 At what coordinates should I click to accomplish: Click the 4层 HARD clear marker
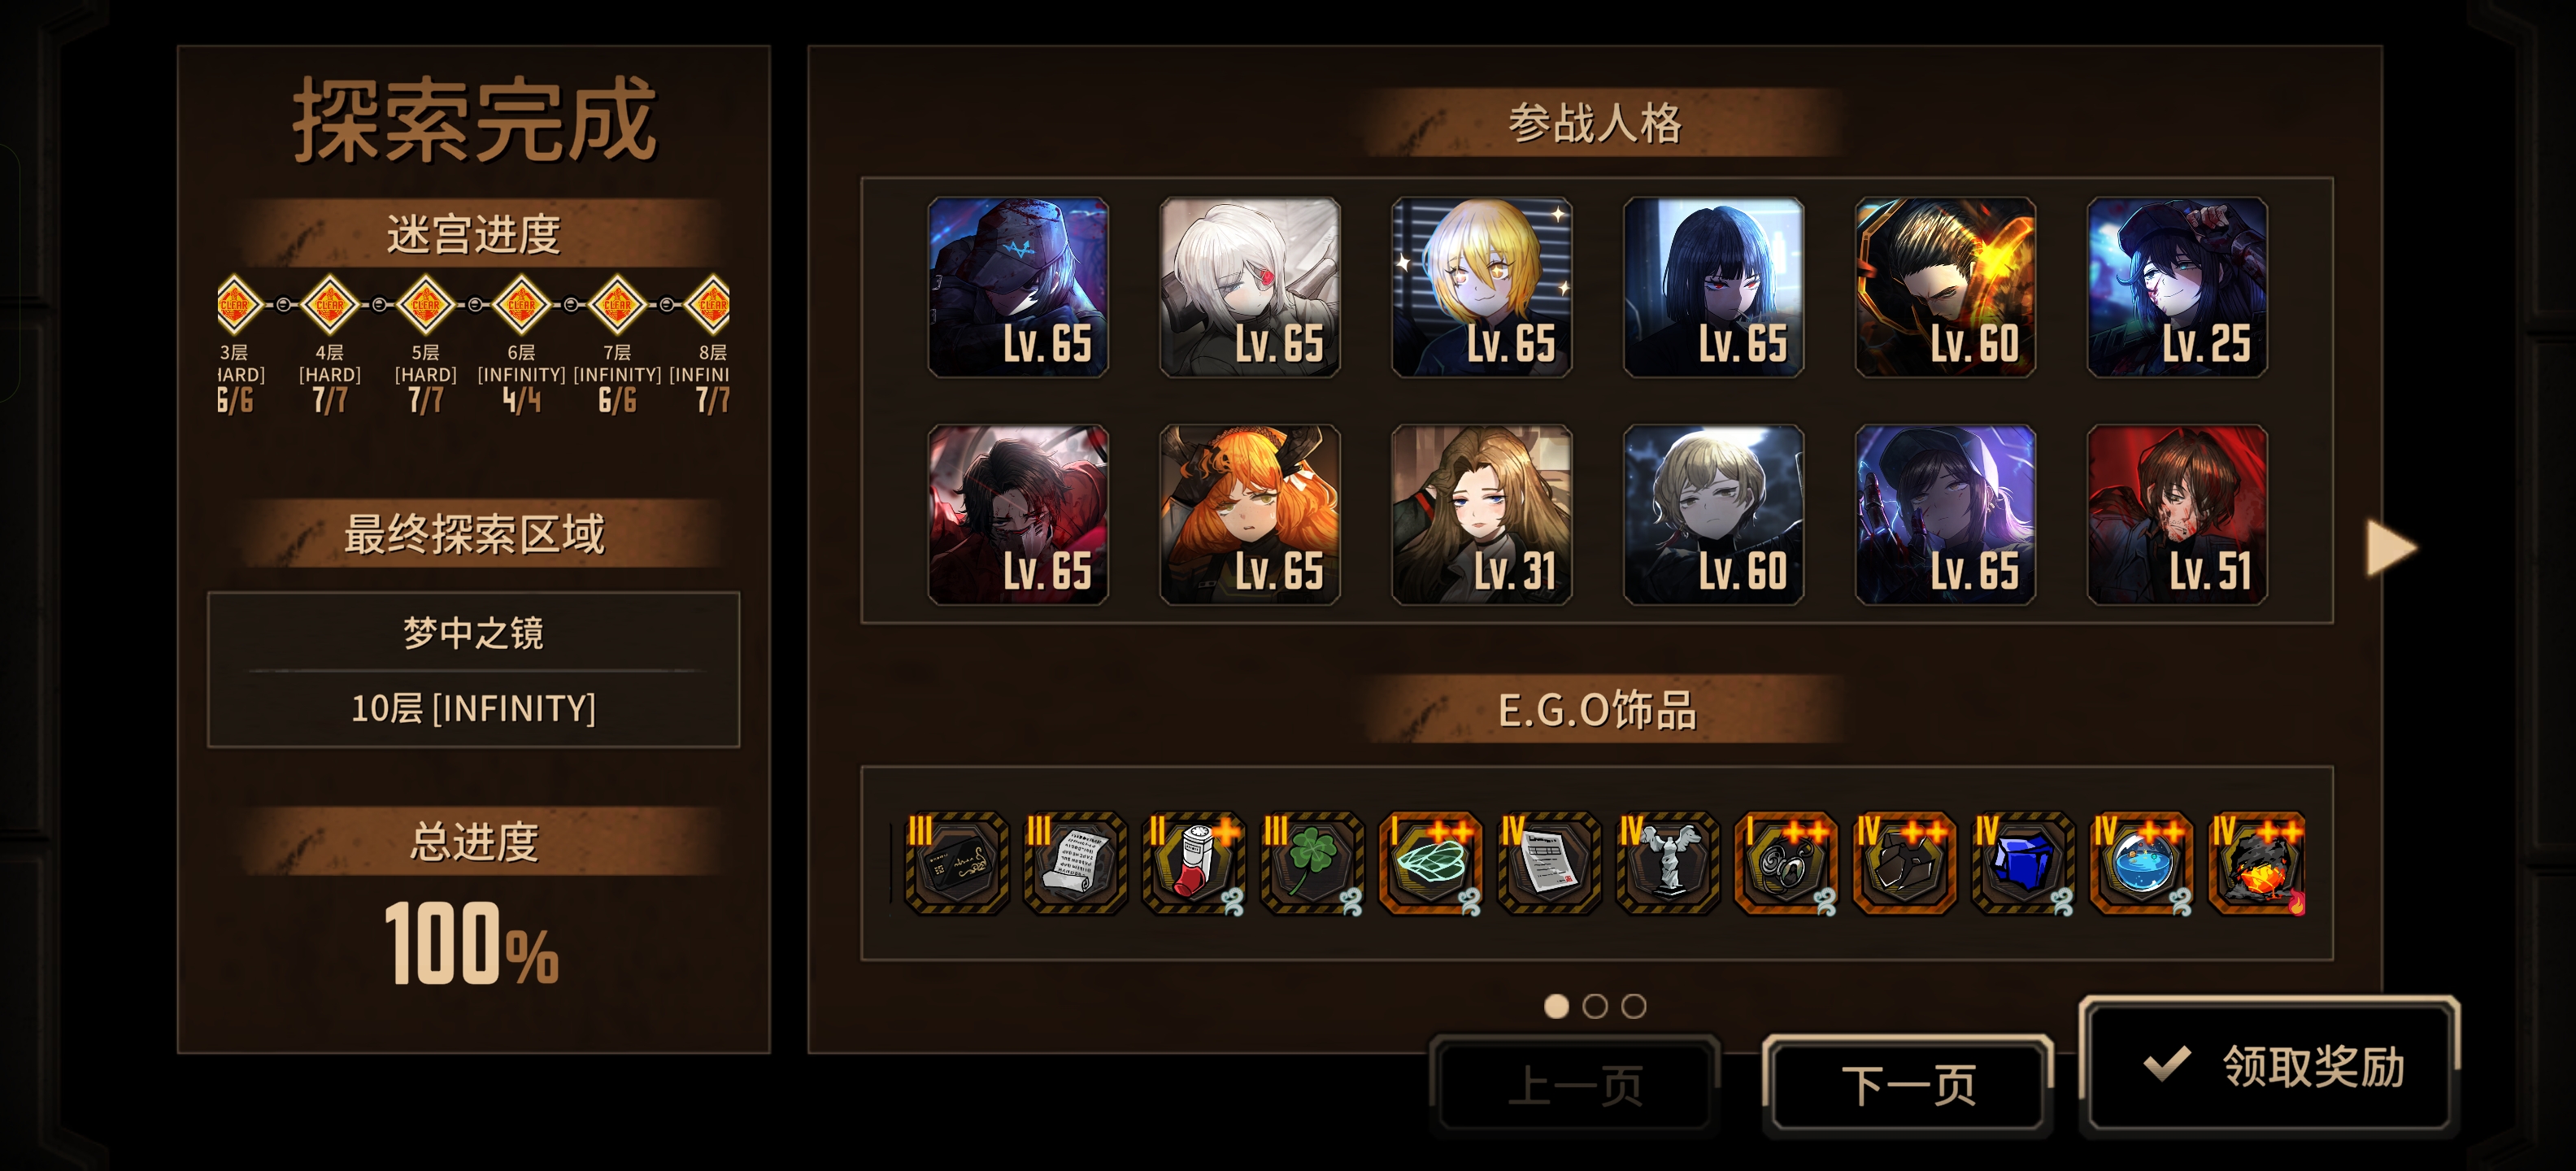tap(329, 304)
